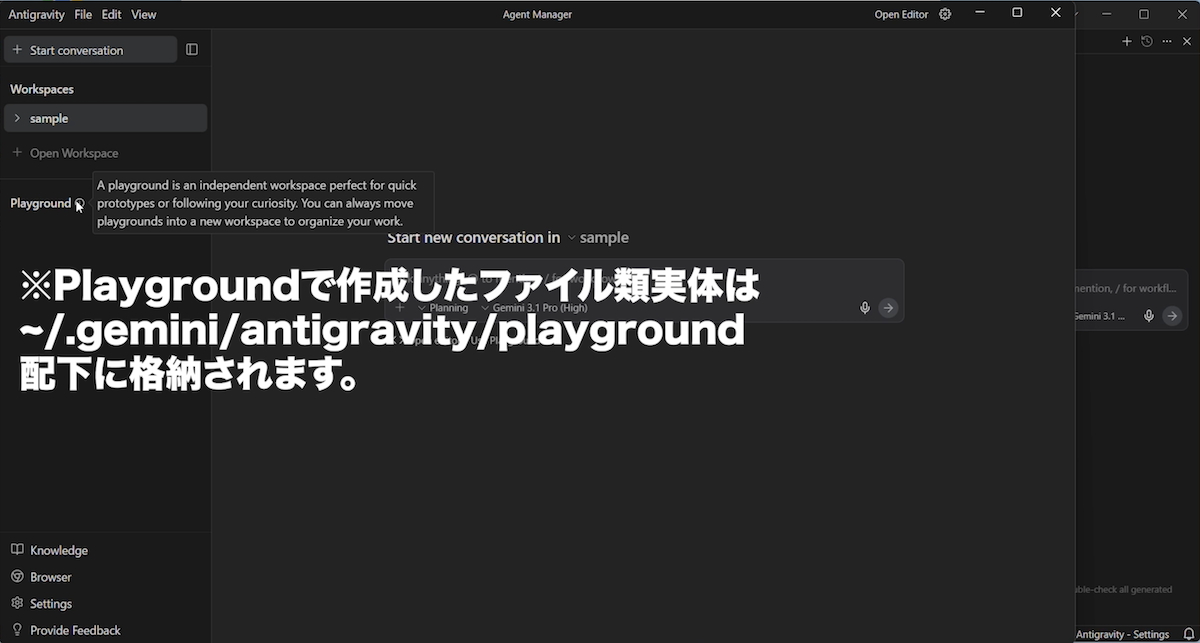This screenshot has height=643, width=1200.
Task: Click Provide Feedback in the sidebar
Action: coord(75,630)
